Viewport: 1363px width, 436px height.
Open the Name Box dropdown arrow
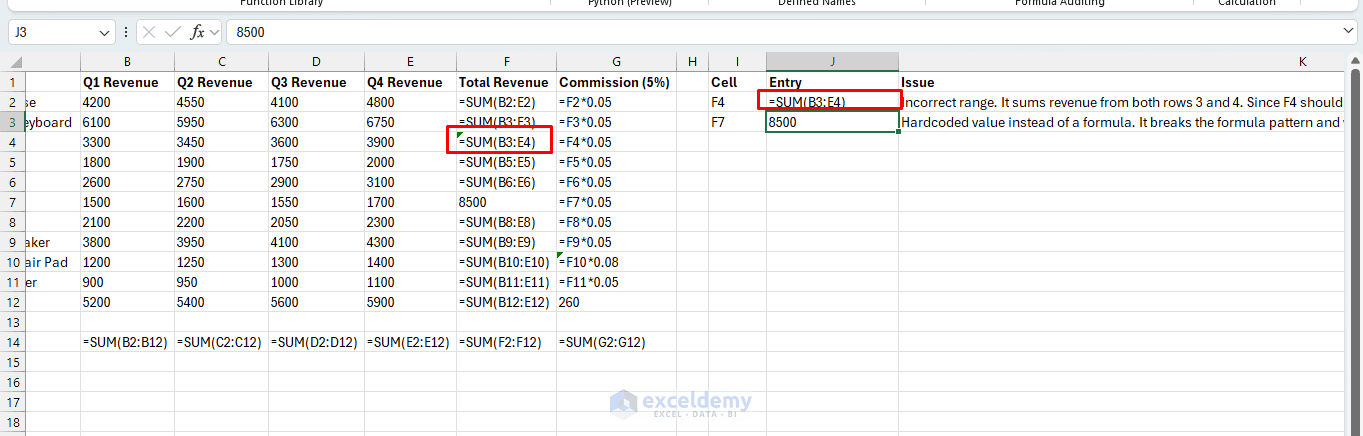pyautogui.click(x=106, y=32)
